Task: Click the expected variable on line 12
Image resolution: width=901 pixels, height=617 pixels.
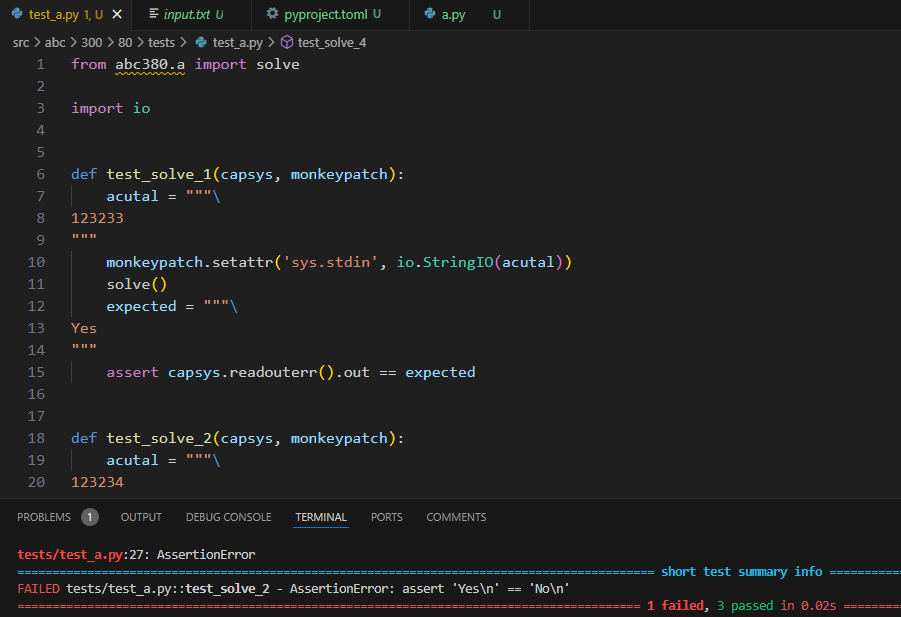Action: 141,306
